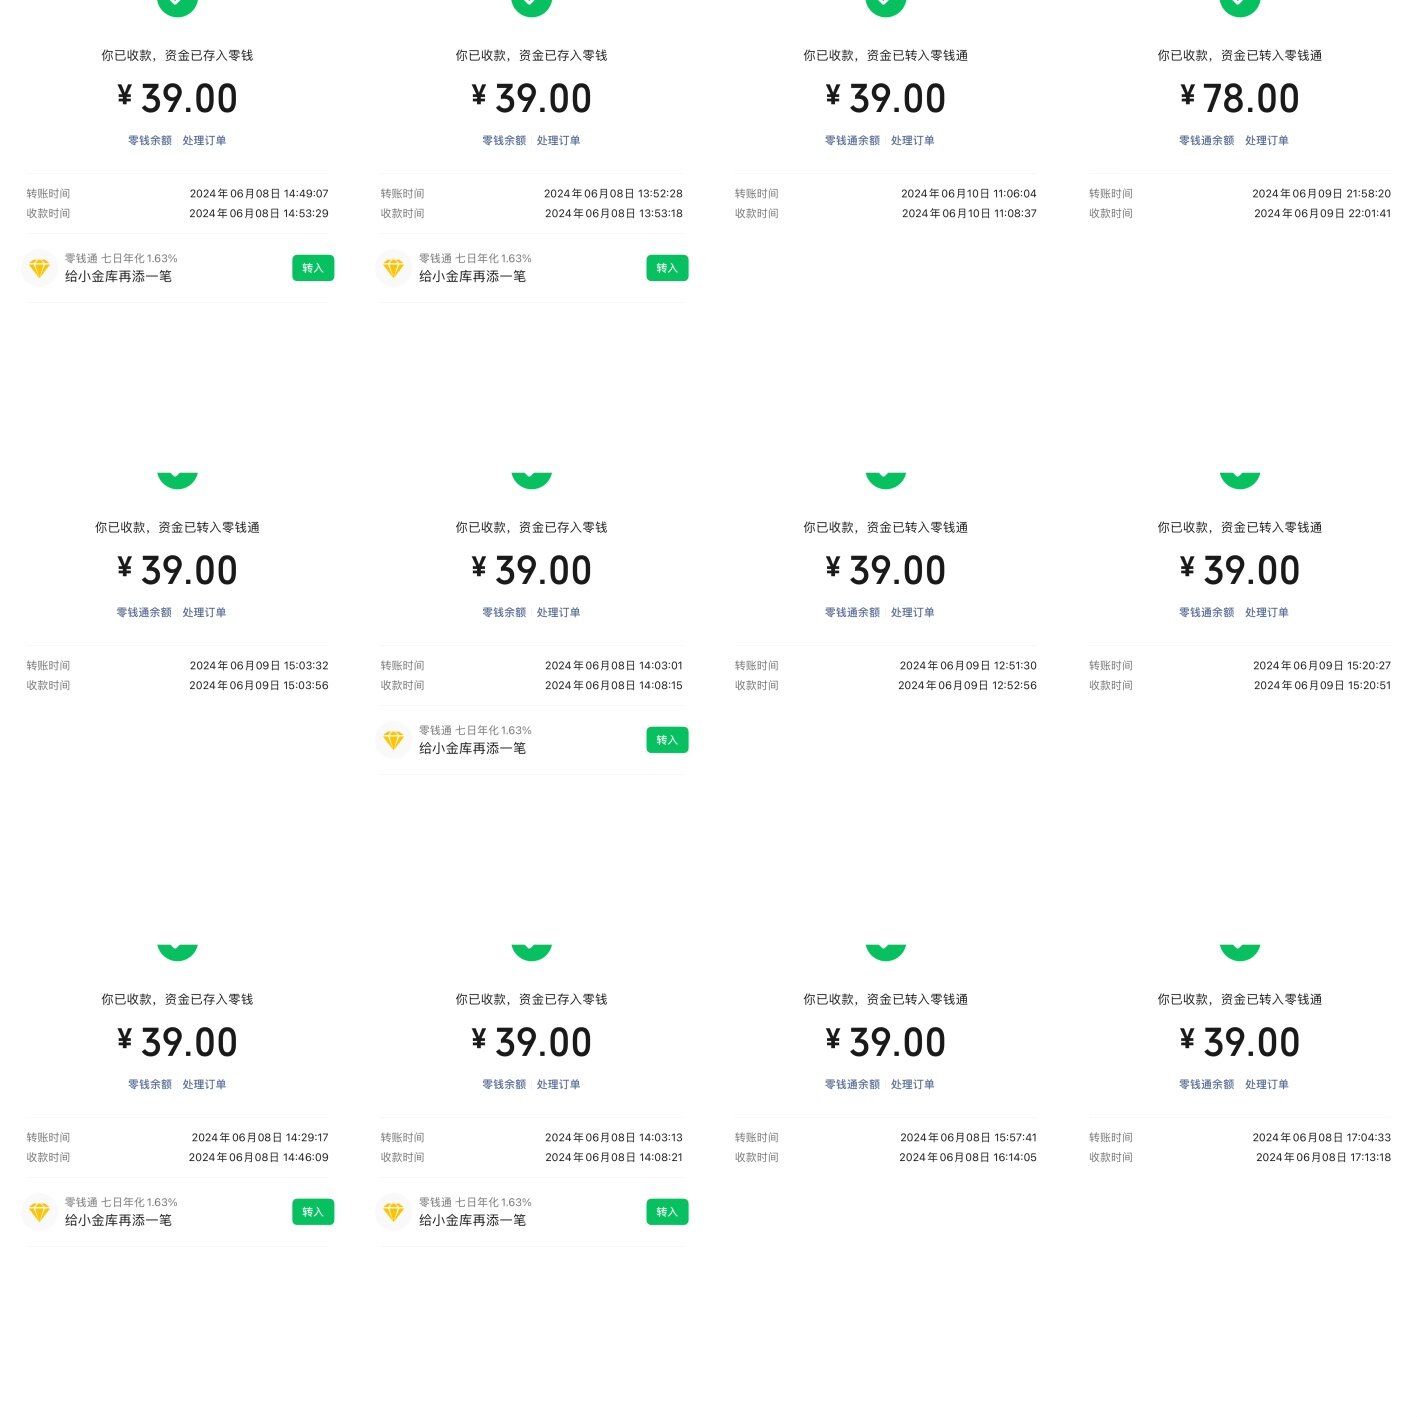Click the ¥78.00 amount text

[x=1240, y=98]
